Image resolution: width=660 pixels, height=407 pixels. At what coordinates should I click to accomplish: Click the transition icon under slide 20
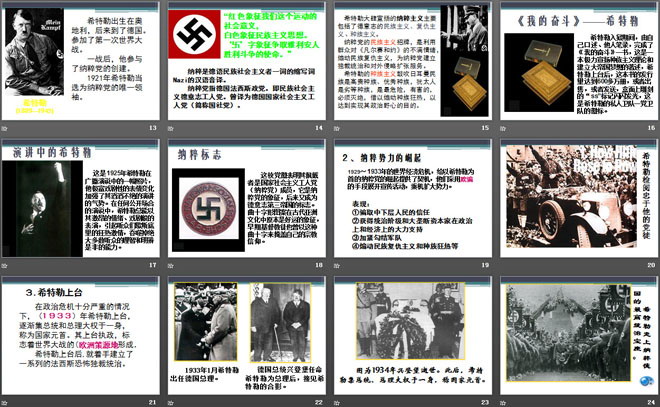[x=504, y=265]
